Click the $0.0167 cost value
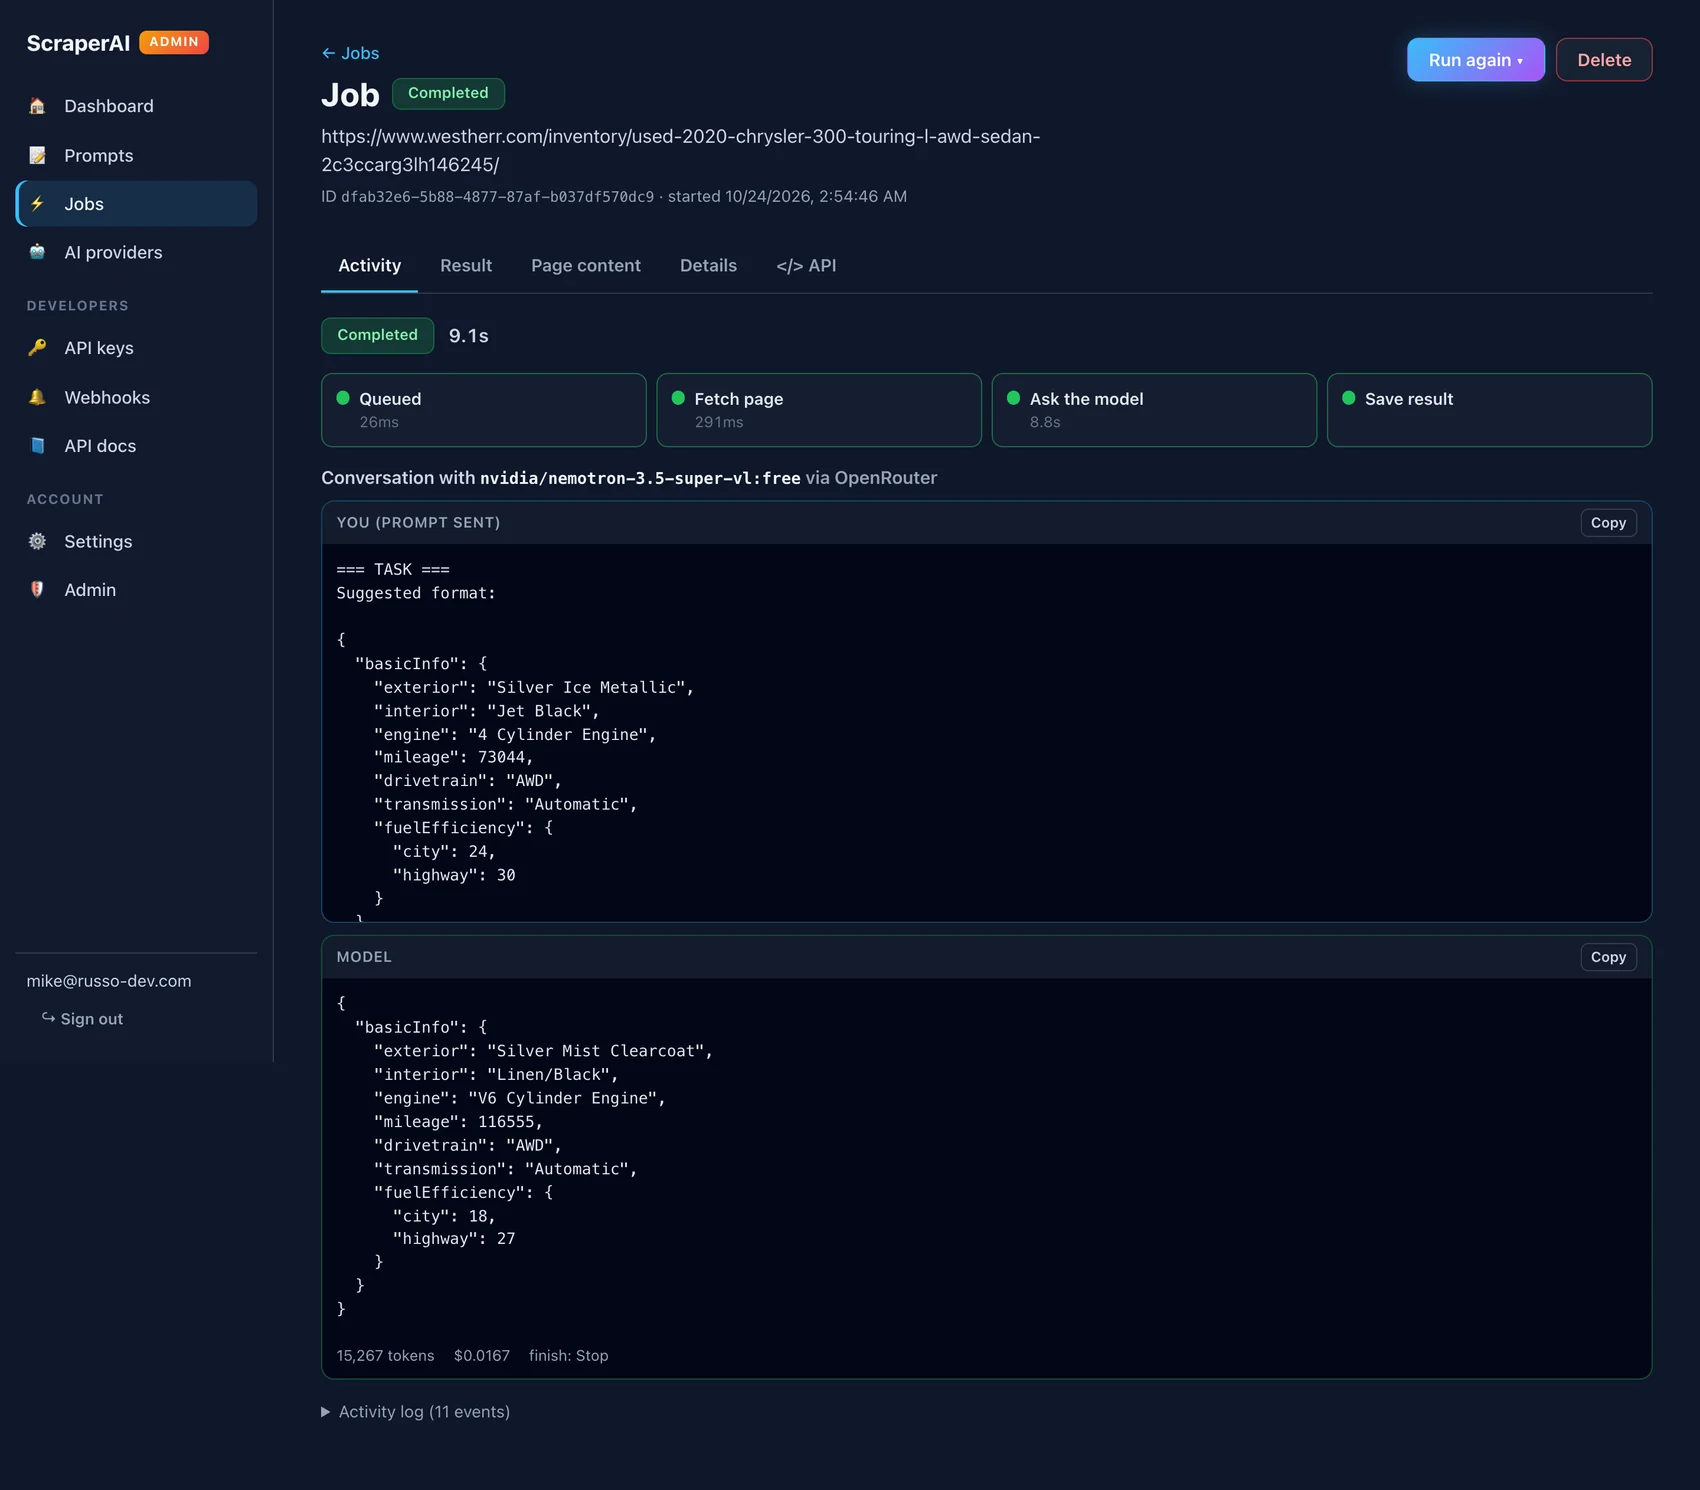This screenshot has width=1700, height=1490. [482, 1356]
